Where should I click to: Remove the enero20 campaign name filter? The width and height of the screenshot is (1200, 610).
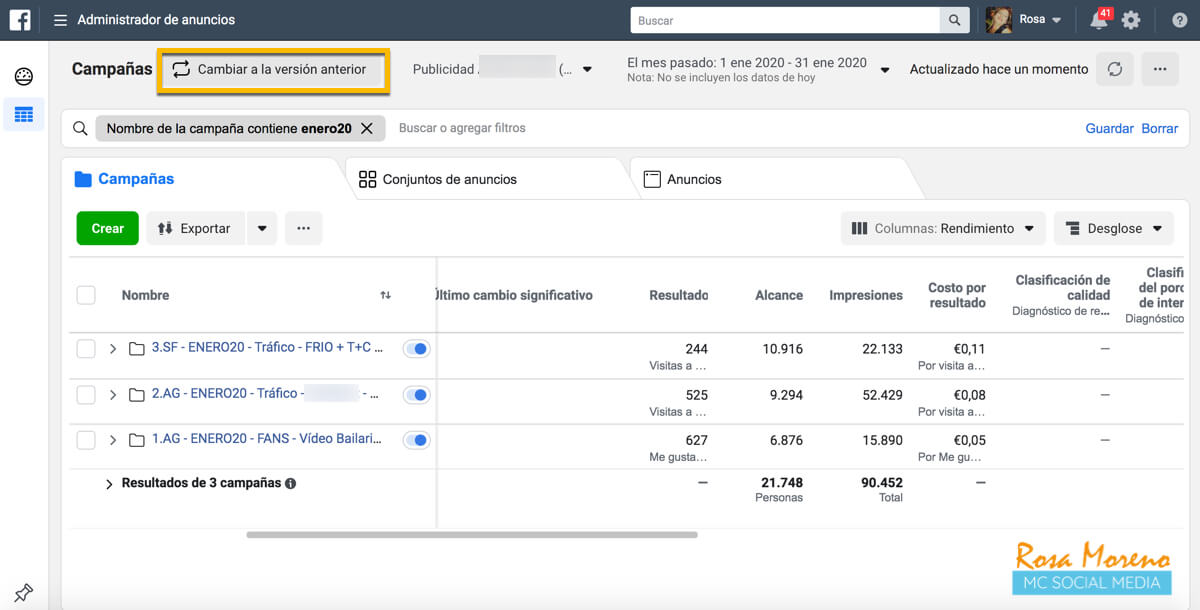click(x=367, y=128)
